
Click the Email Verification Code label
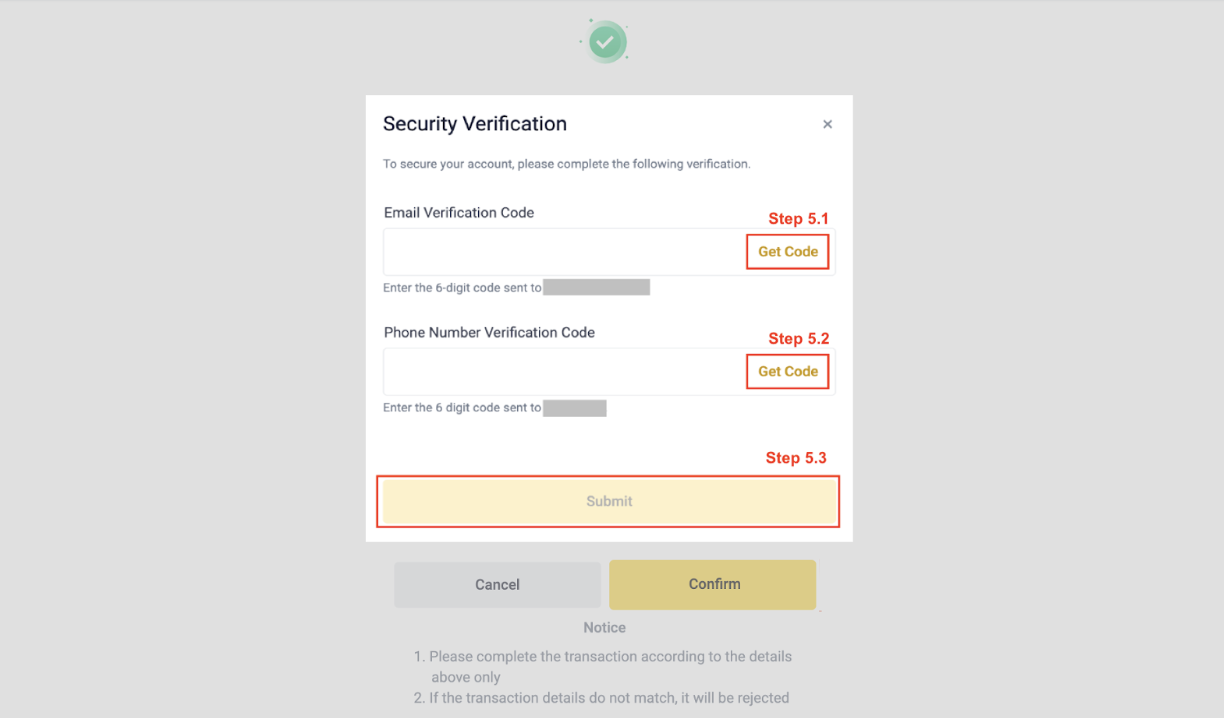(x=459, y=213)
